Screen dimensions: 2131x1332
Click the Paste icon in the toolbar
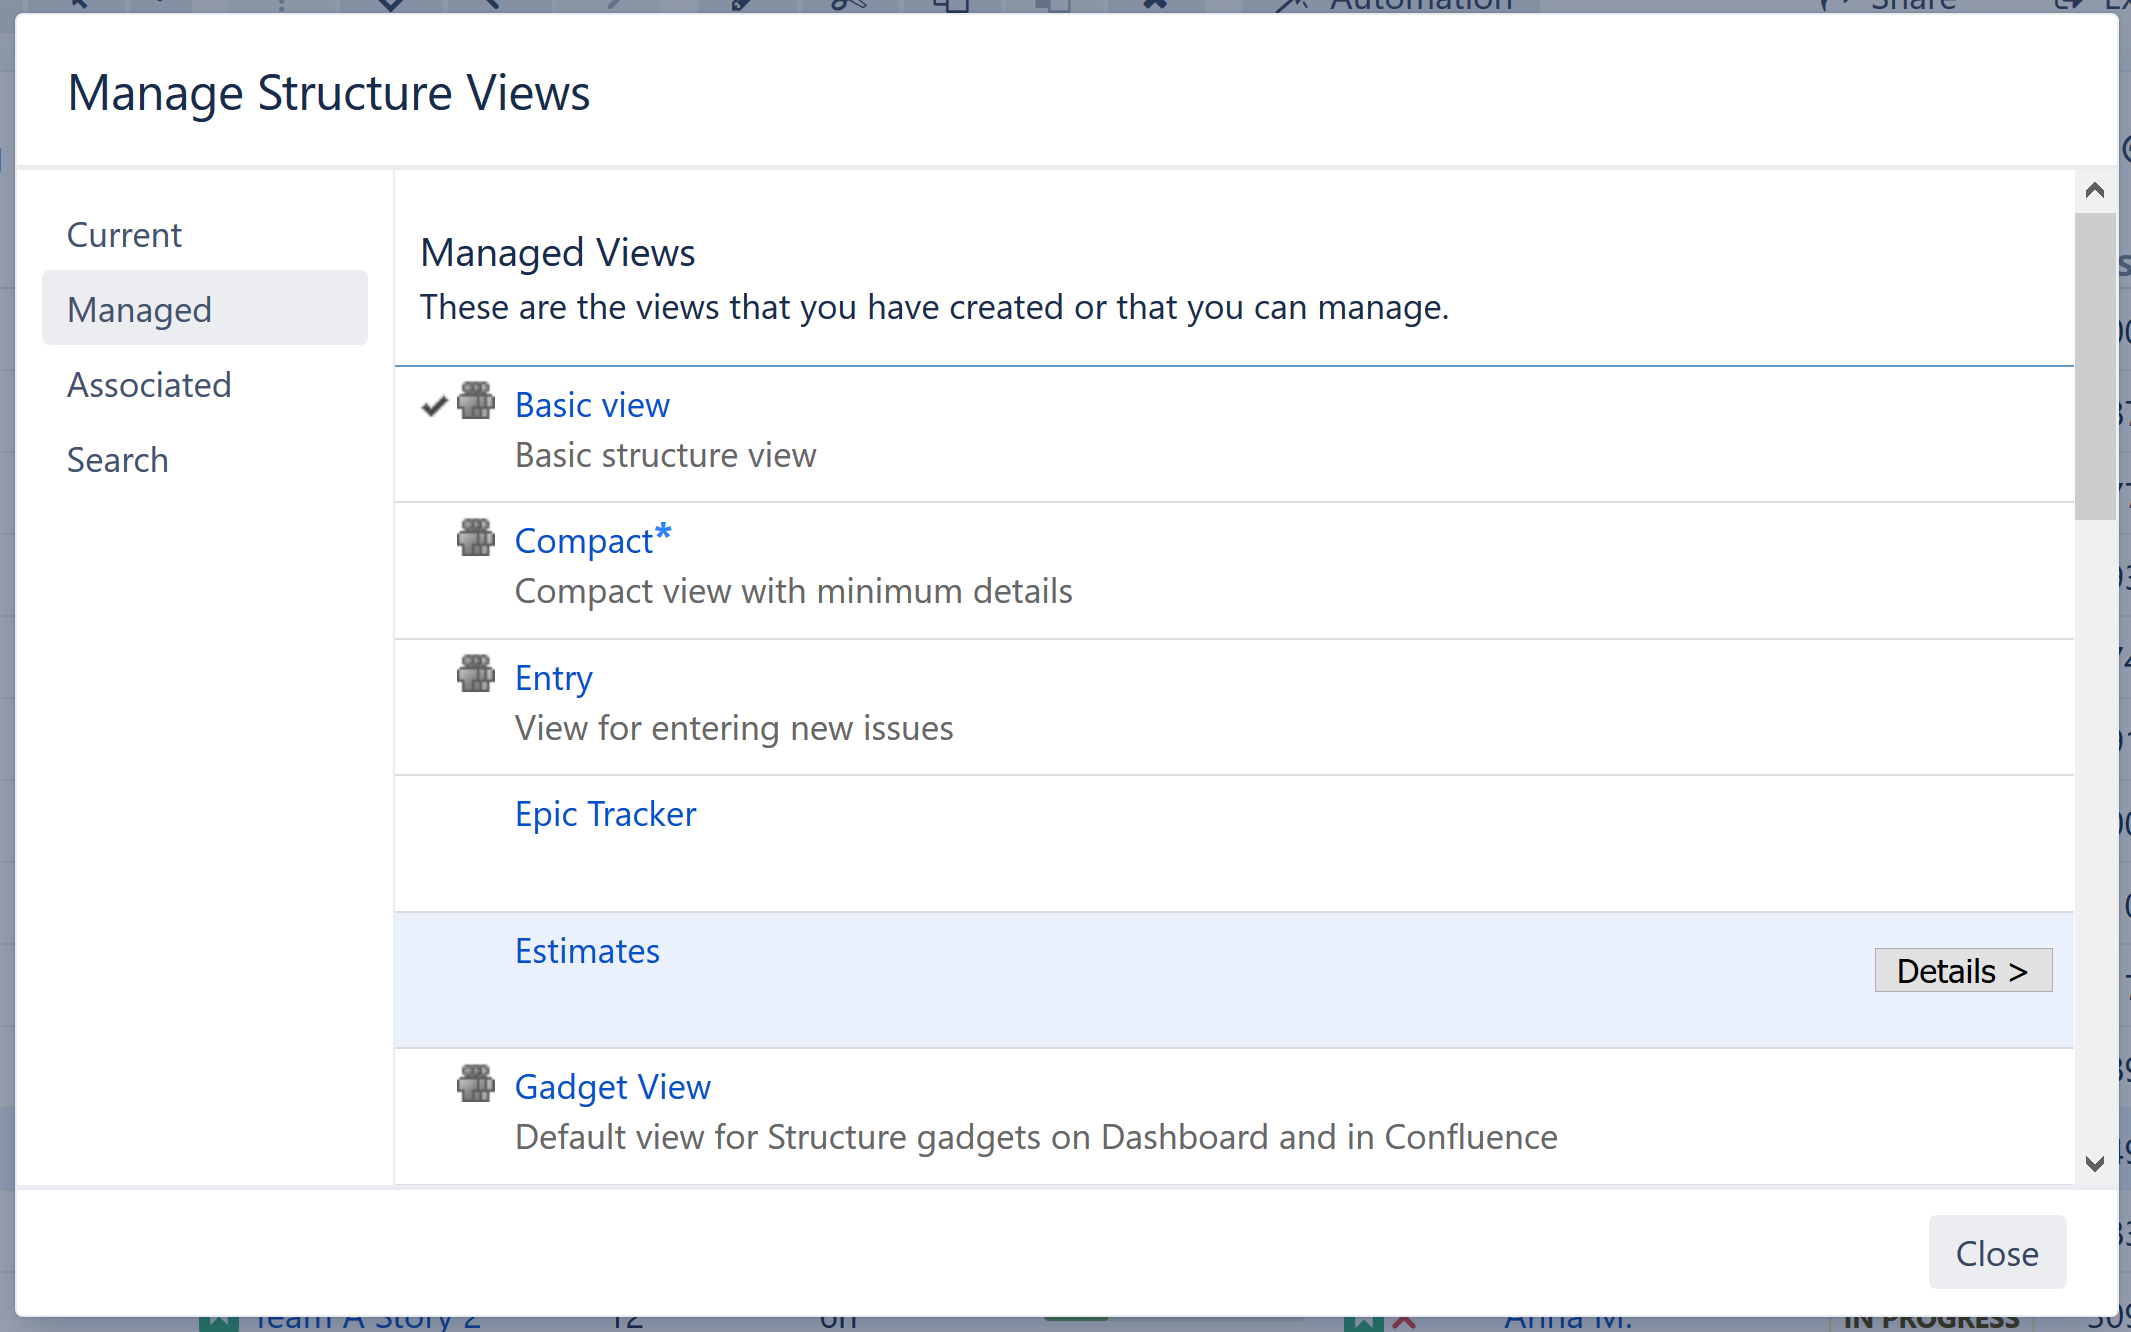[1053, 5]
